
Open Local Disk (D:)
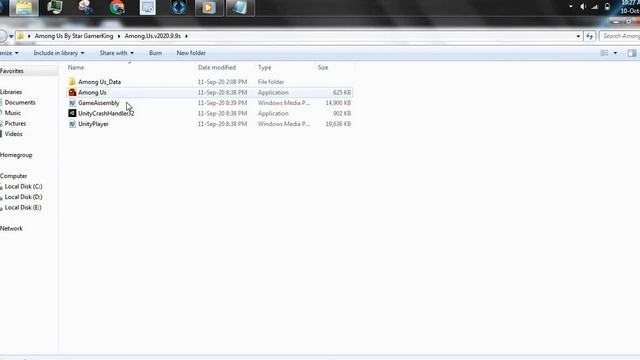click(x=23, y=197)
